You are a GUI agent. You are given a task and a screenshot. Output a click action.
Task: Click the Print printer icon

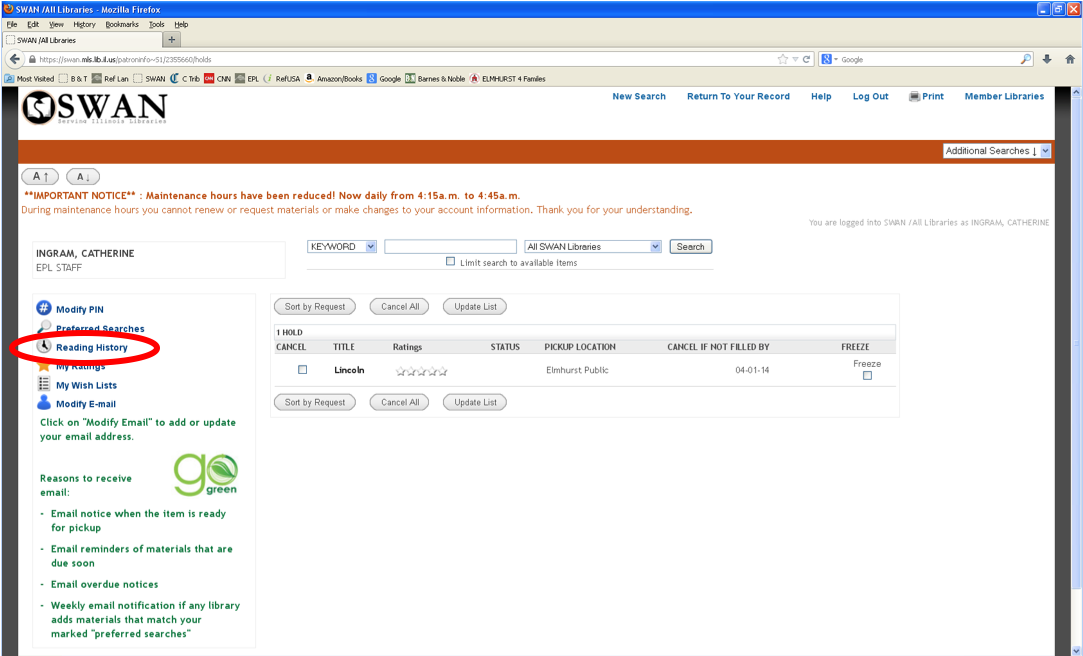(914, 97)
